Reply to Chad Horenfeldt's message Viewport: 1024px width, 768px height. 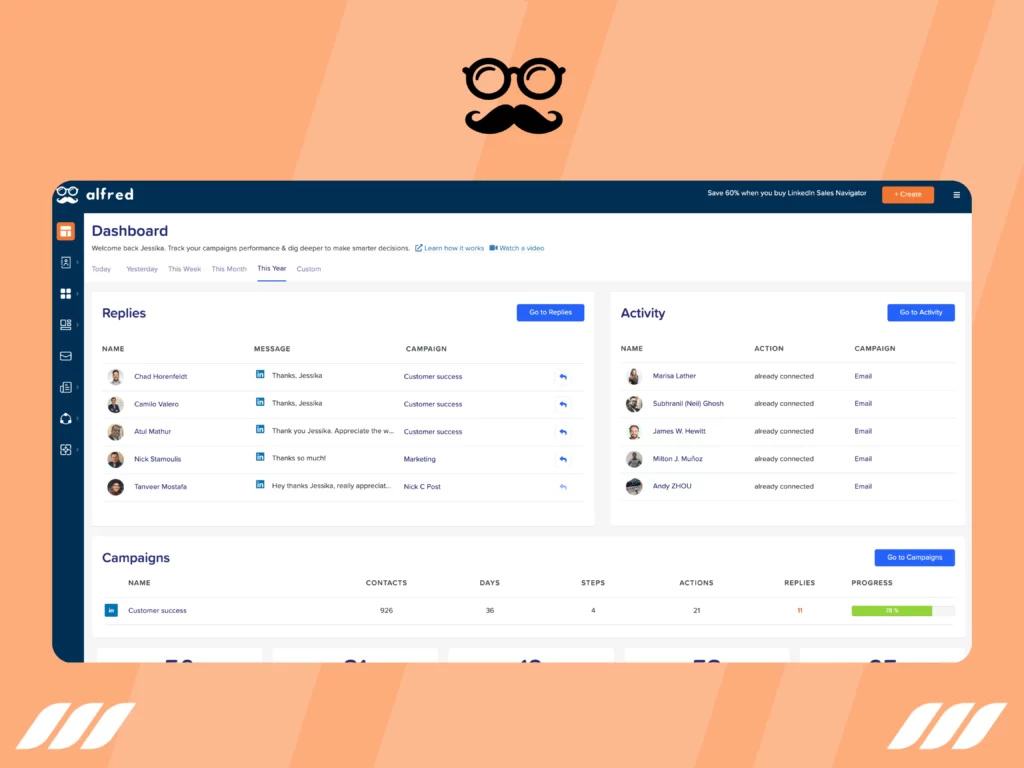(x=563, y=377)
